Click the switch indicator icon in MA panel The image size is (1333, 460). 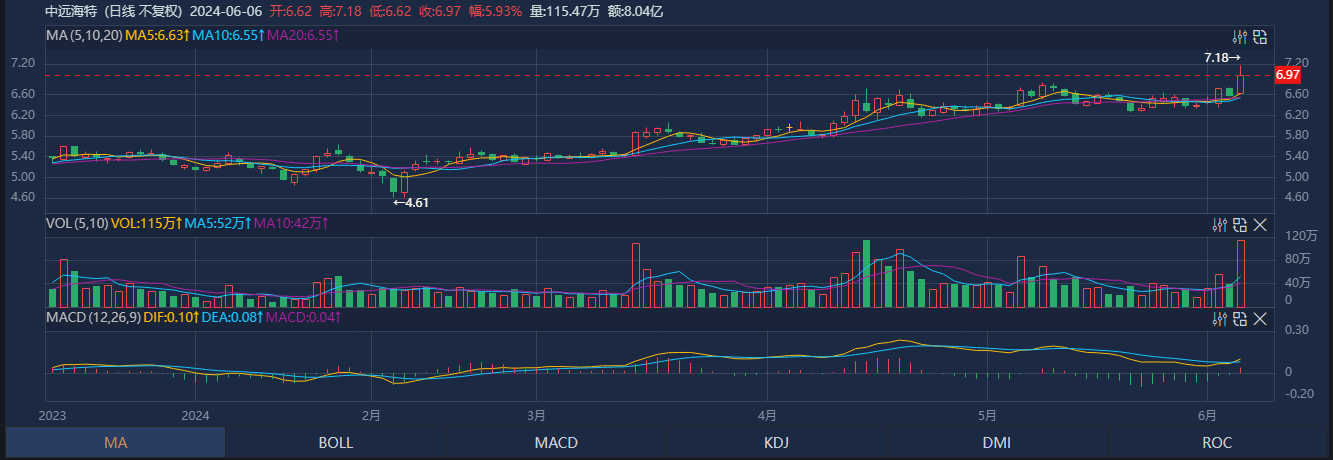pyautogui.click(x=1260, y=37)
